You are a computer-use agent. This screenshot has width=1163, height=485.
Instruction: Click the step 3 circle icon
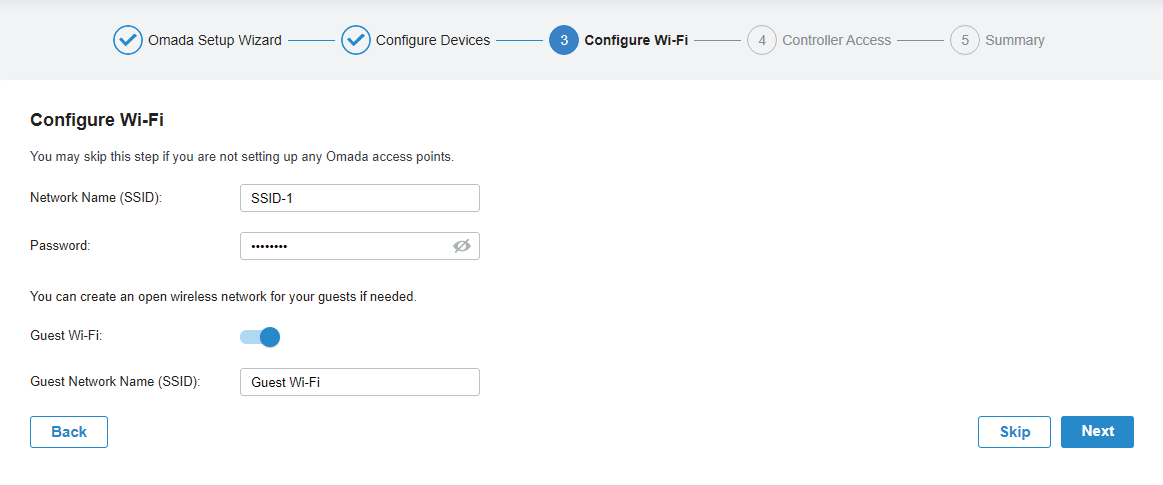point(564,41)
